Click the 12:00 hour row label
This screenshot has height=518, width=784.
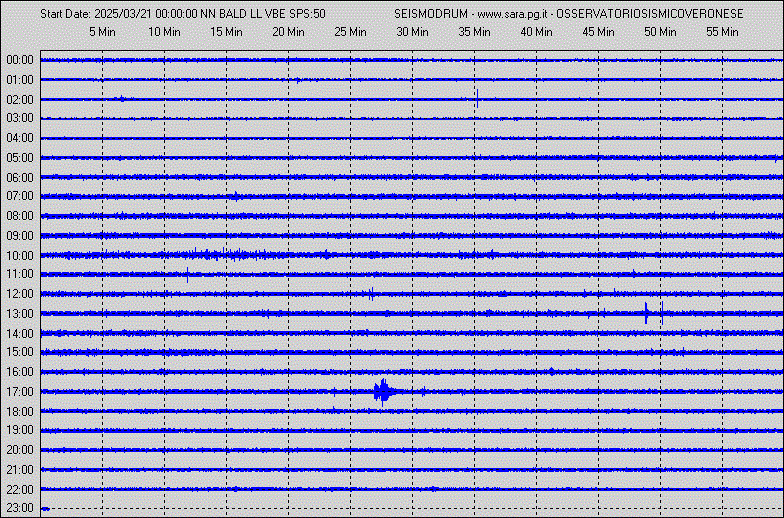[20, 294]
